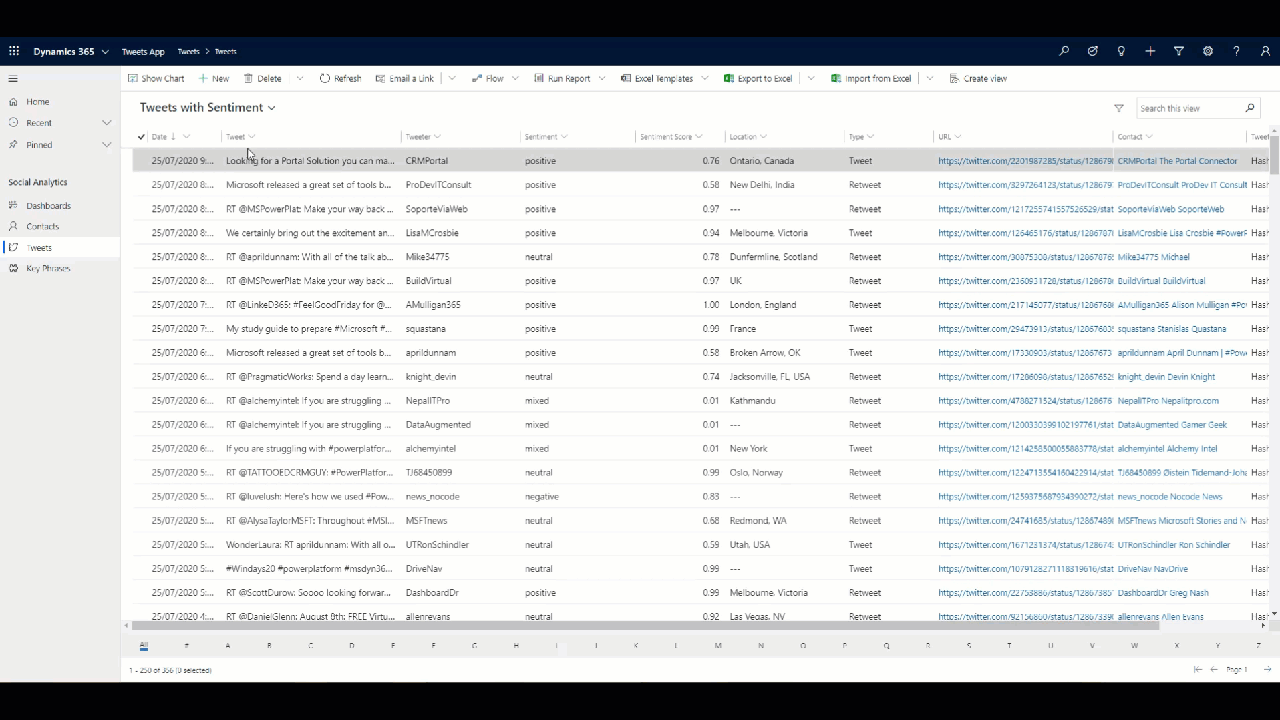Open Advanced Find funnel in top bar
Screen dimensions: 1280x720
[x=1179, y=51]
